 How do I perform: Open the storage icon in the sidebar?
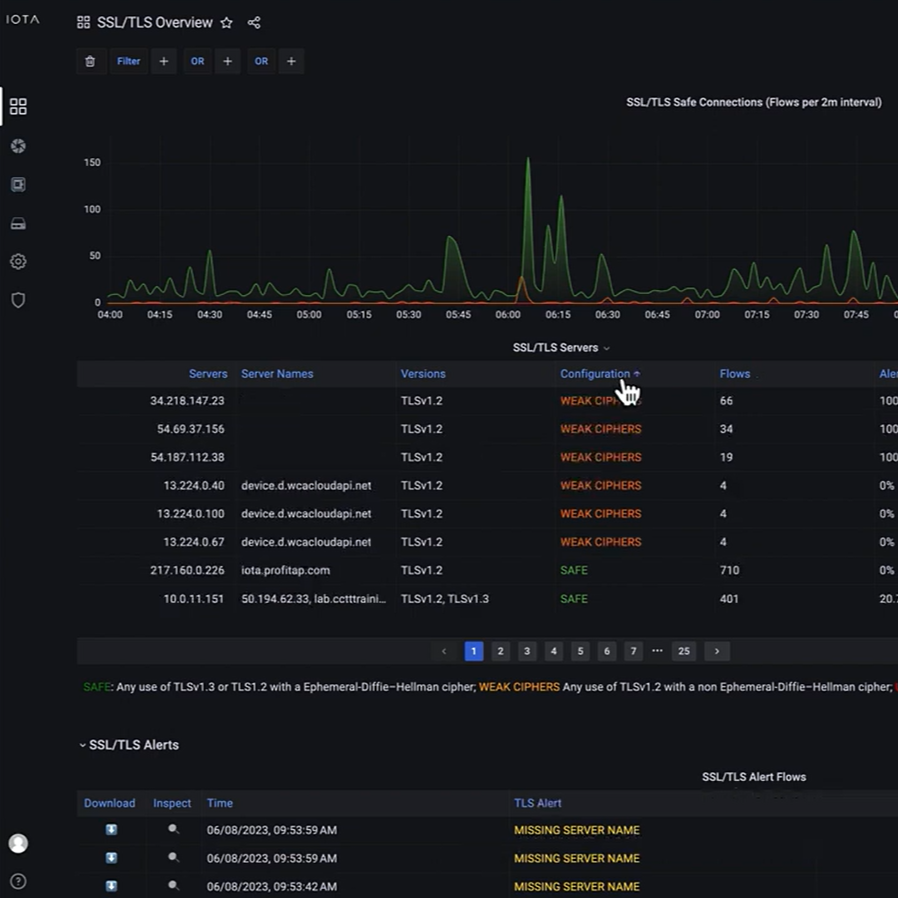pyautogui.click(x=17, y=223)
